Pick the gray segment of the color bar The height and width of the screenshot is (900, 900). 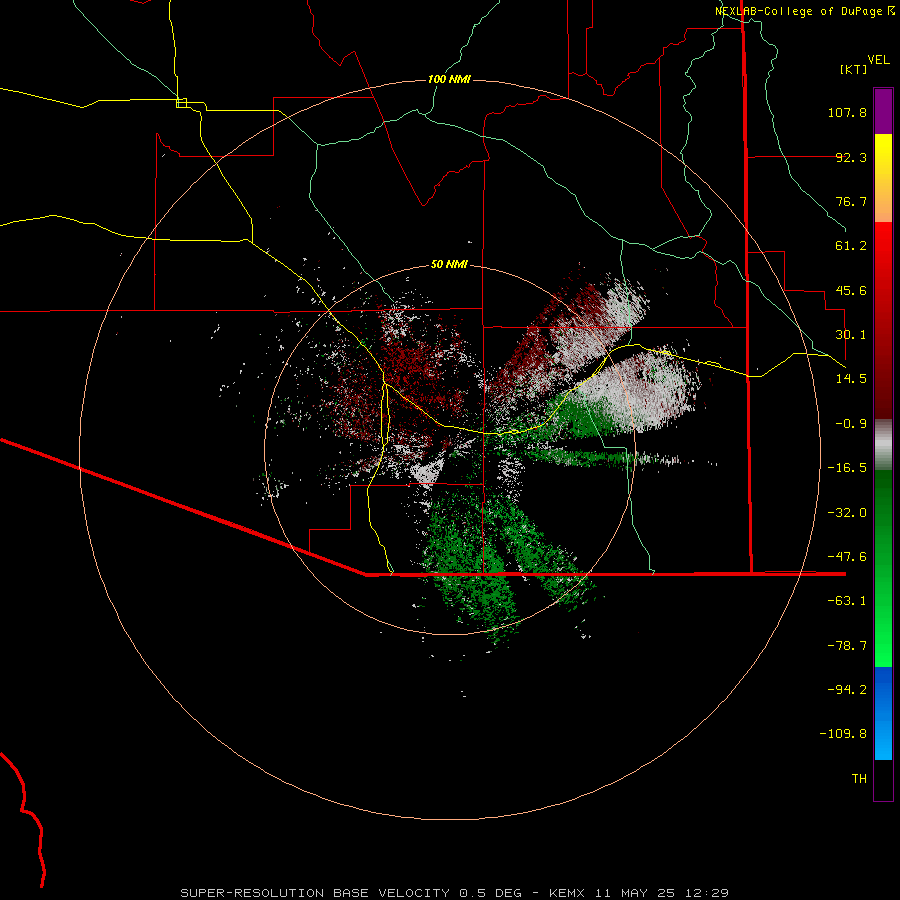[x=883, y=445]
